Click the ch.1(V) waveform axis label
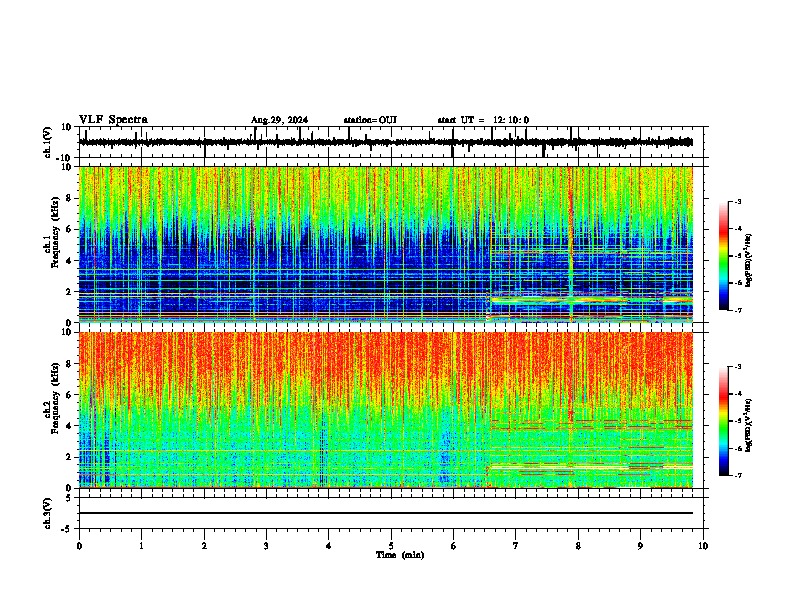Viewport: 792px width, 612px height. point(48,142)
